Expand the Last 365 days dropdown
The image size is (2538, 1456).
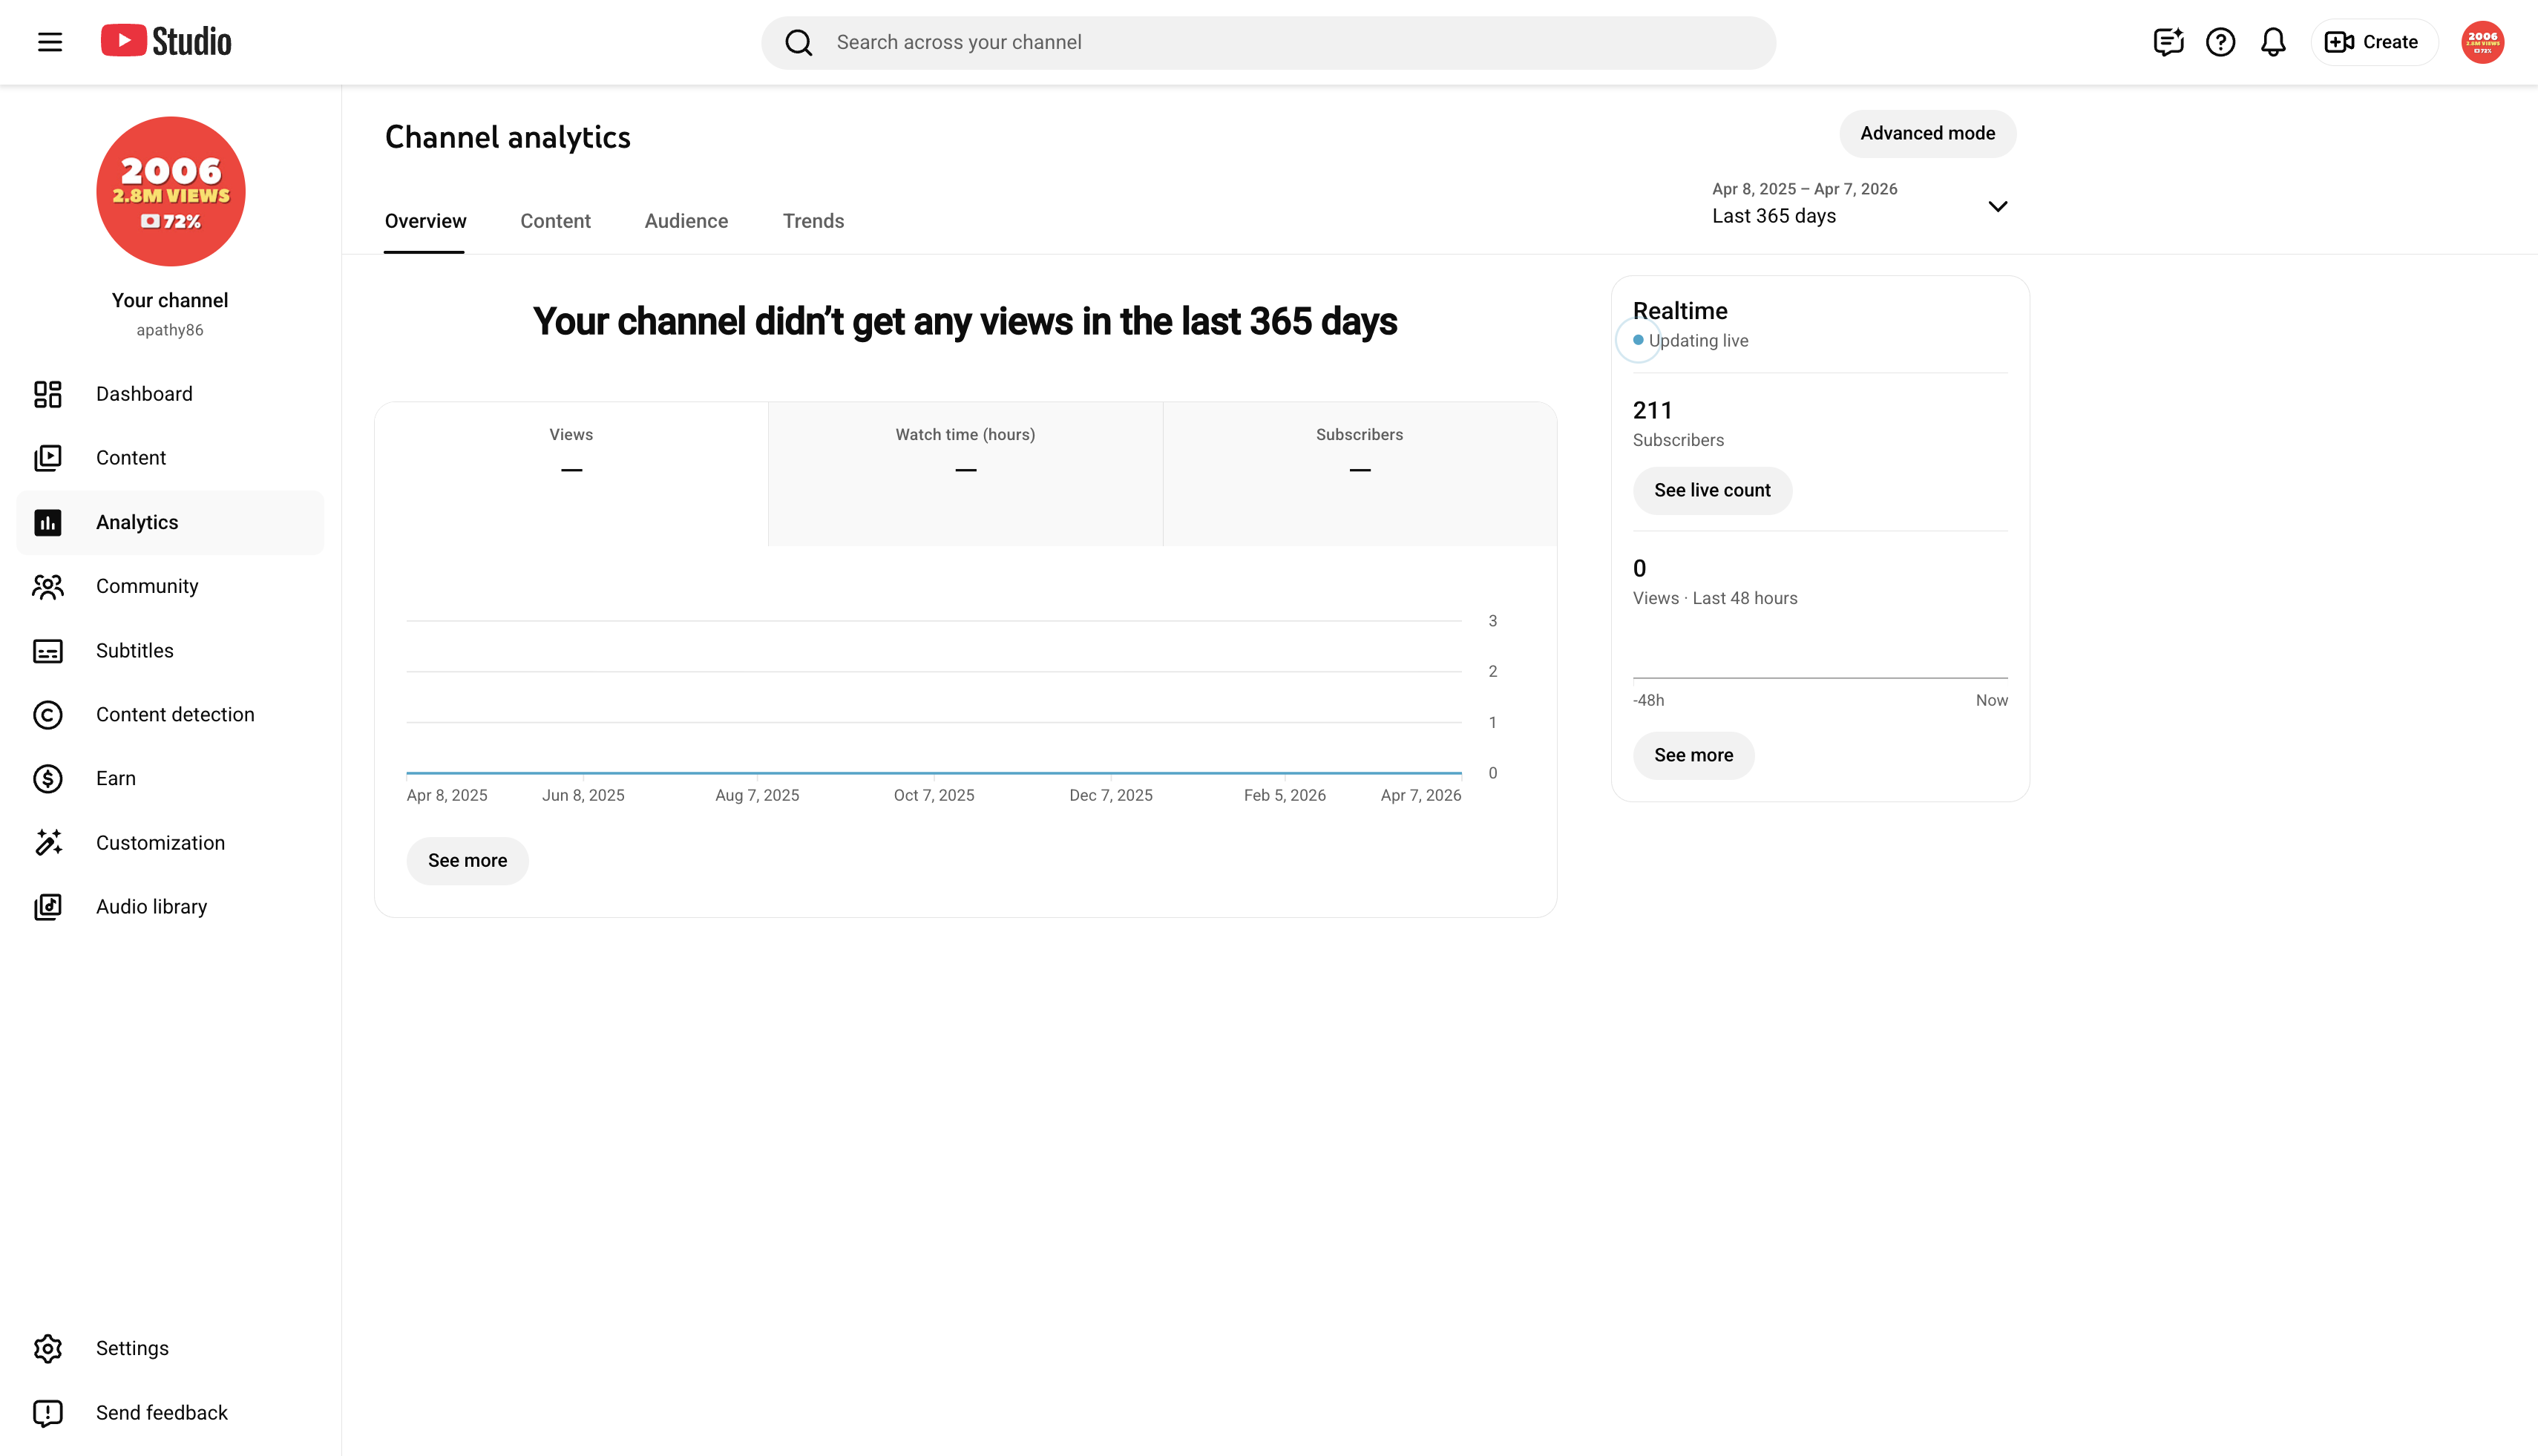pos(1860,204)
